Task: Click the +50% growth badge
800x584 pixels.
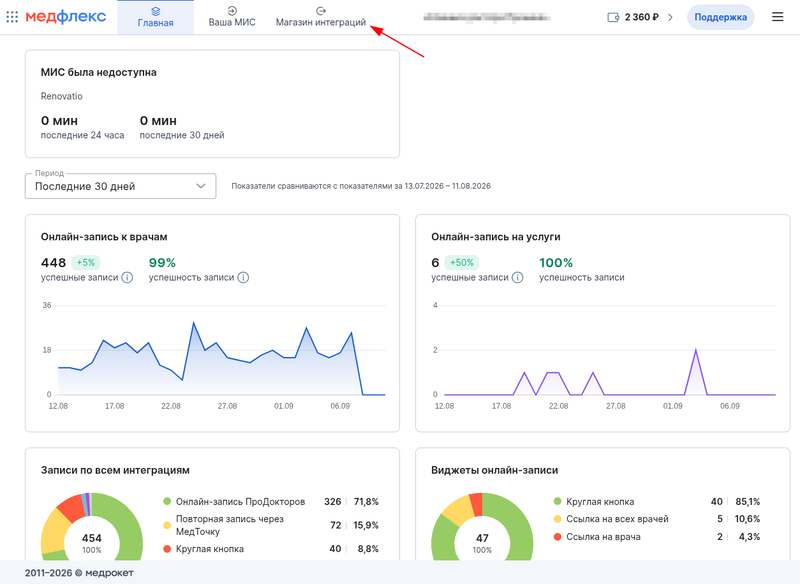Action: pos(462,263)
